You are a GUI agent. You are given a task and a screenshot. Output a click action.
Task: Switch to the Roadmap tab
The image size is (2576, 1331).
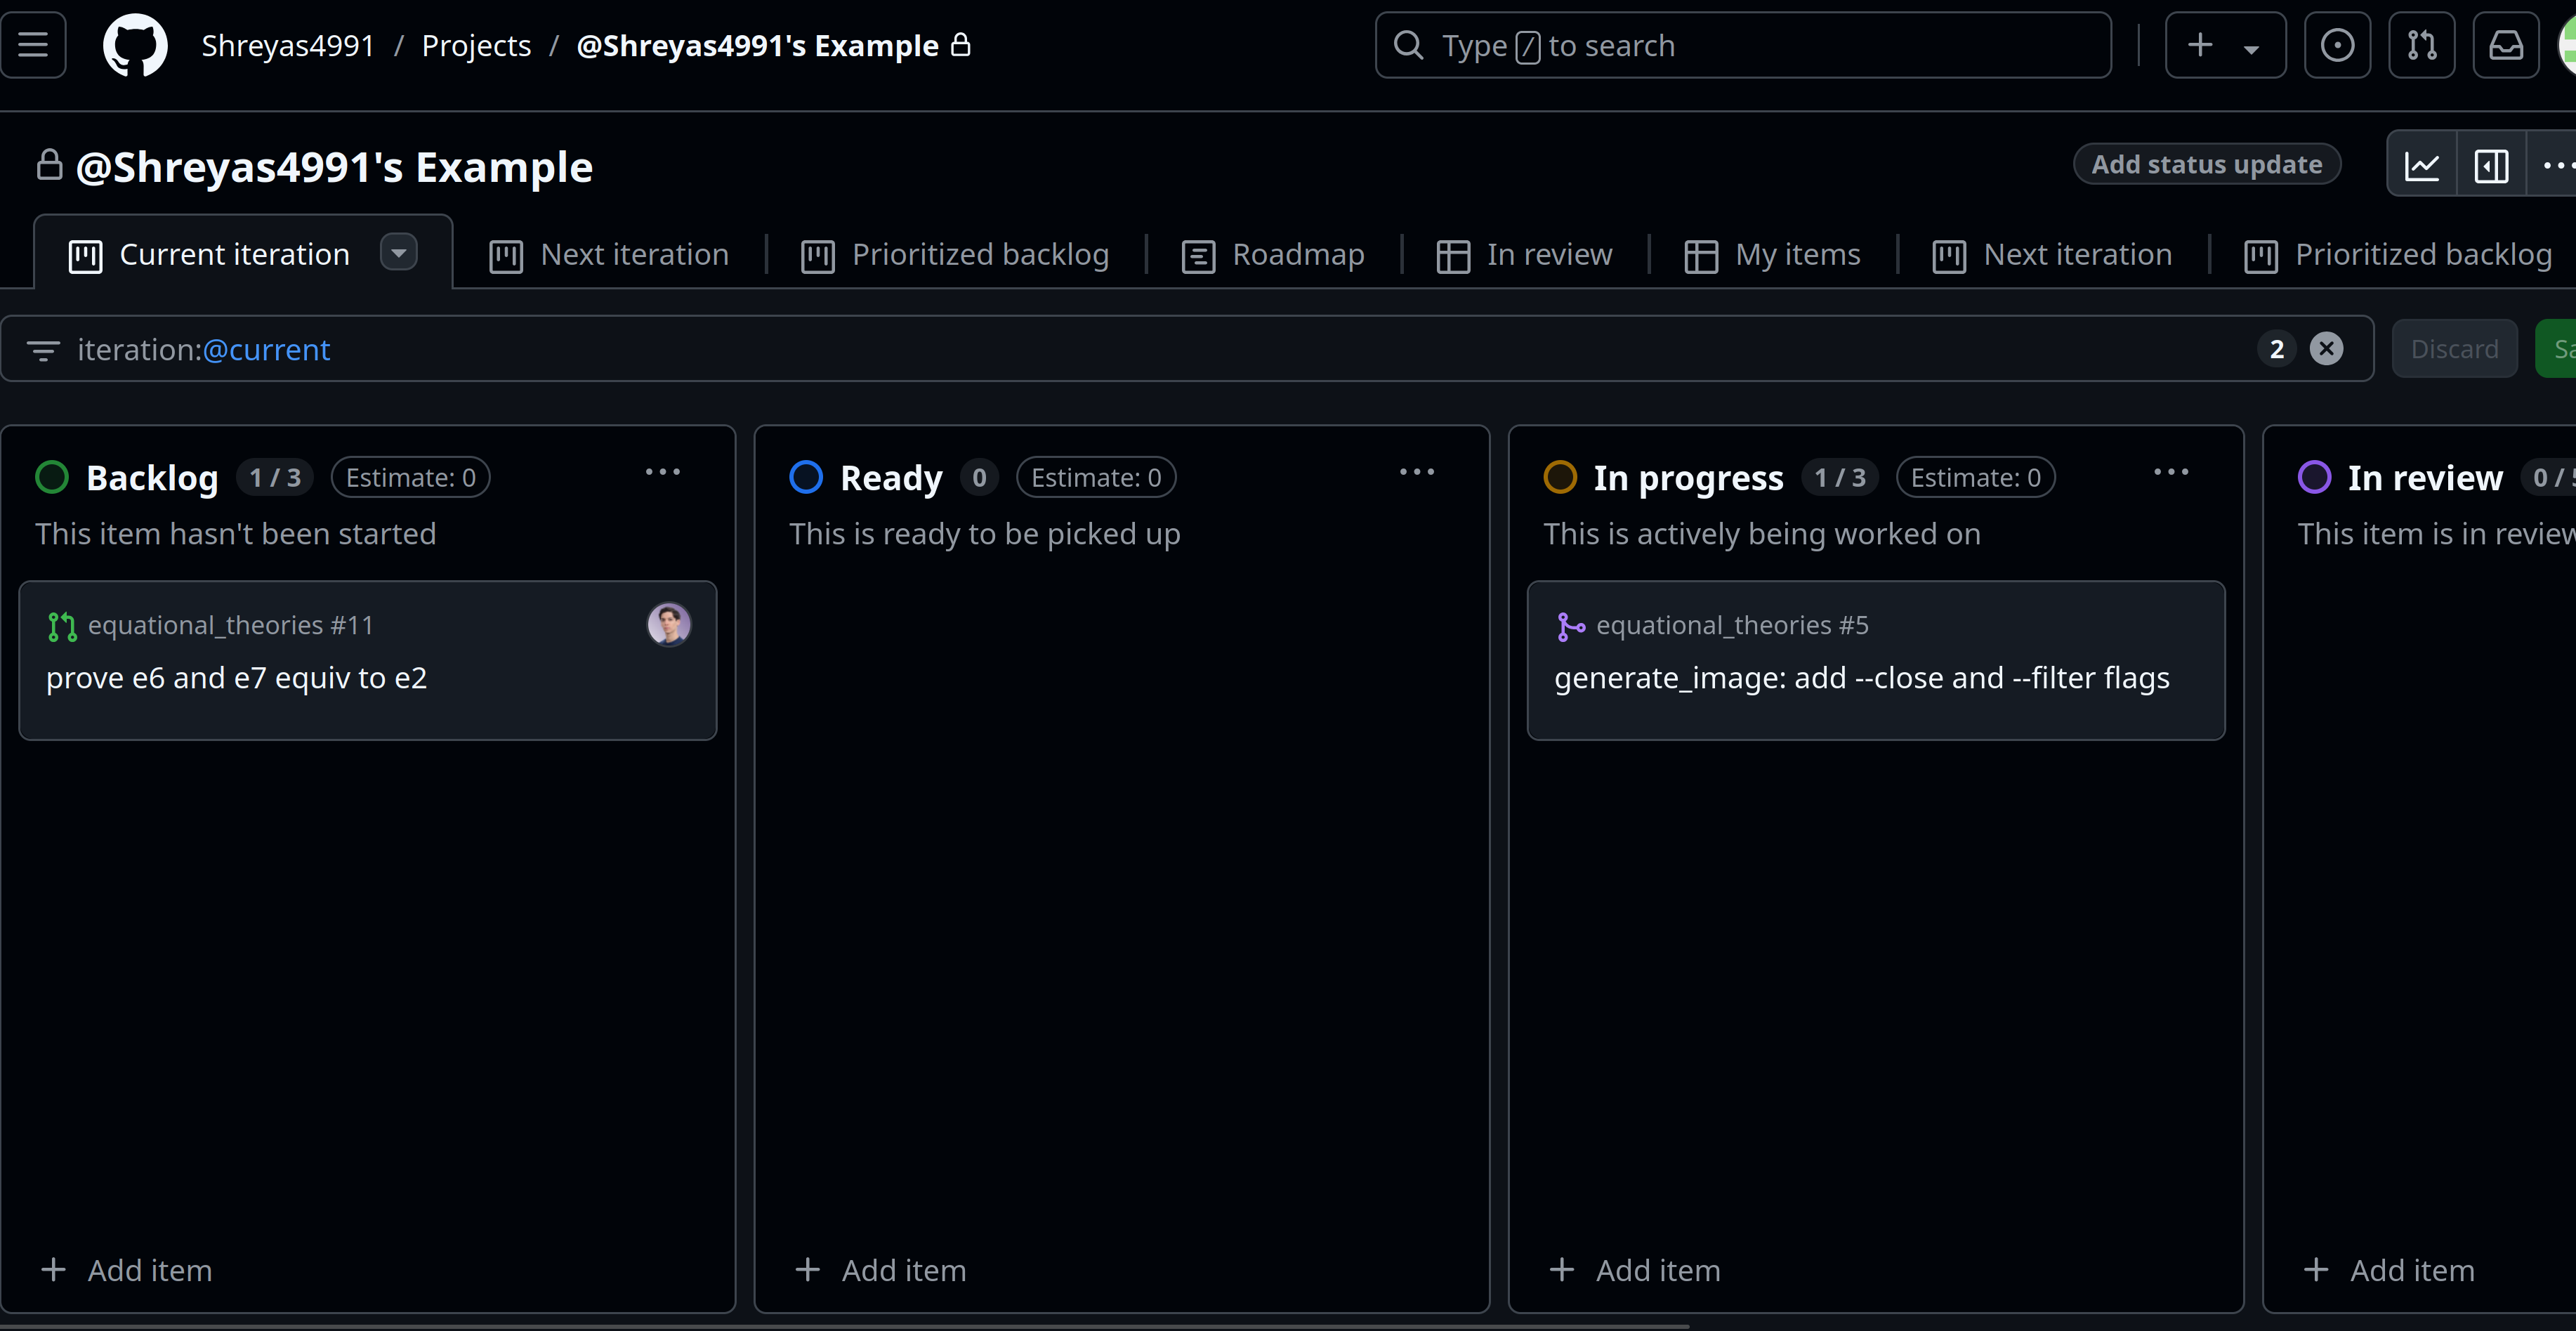(1273, 255)
